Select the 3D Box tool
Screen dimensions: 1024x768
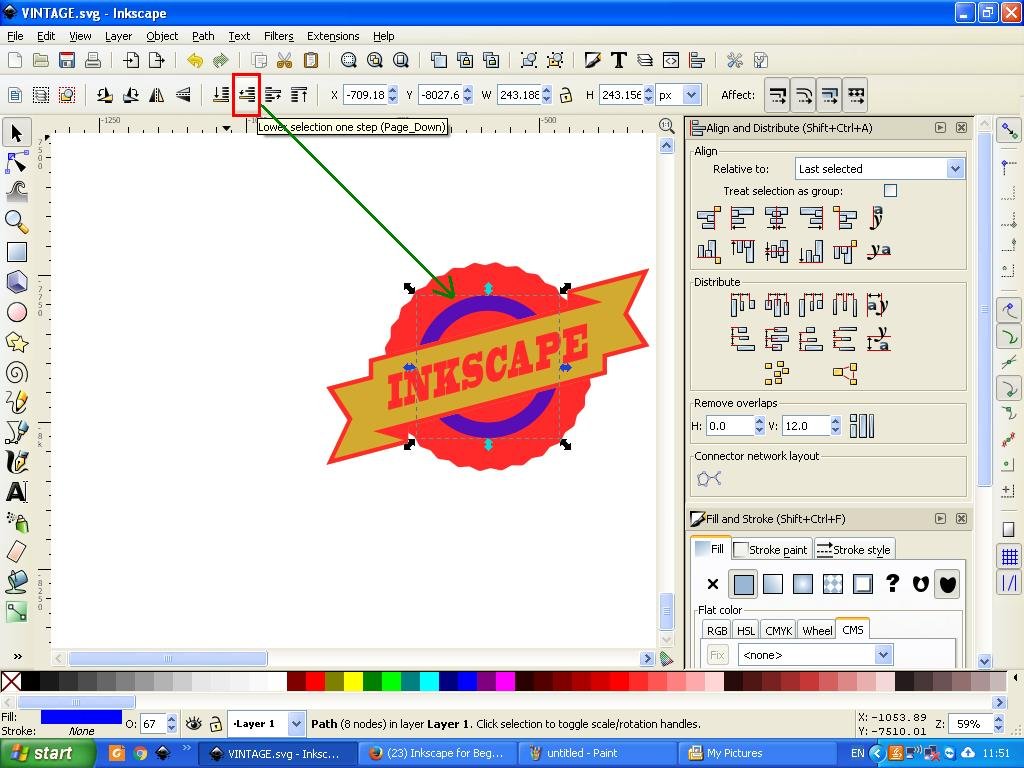pyautogui.click(x=16, y=282)
